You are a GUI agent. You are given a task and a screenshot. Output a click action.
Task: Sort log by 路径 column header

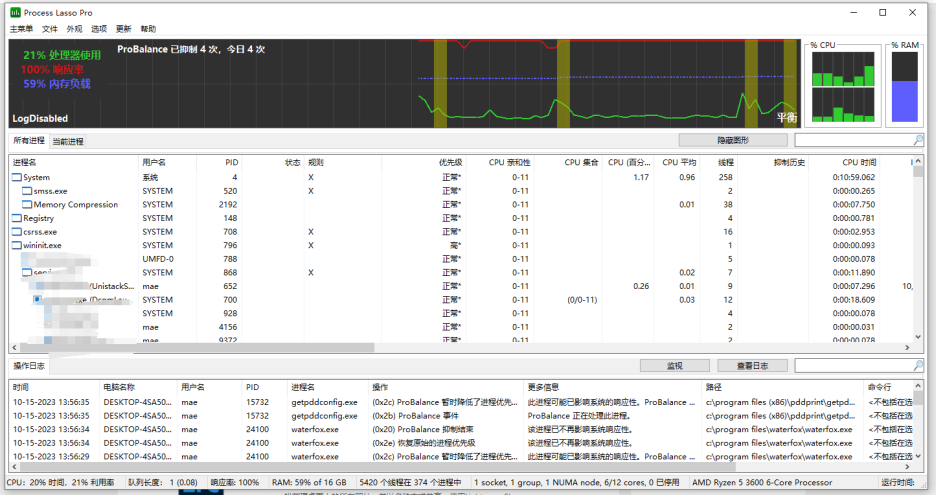point(782,387)
